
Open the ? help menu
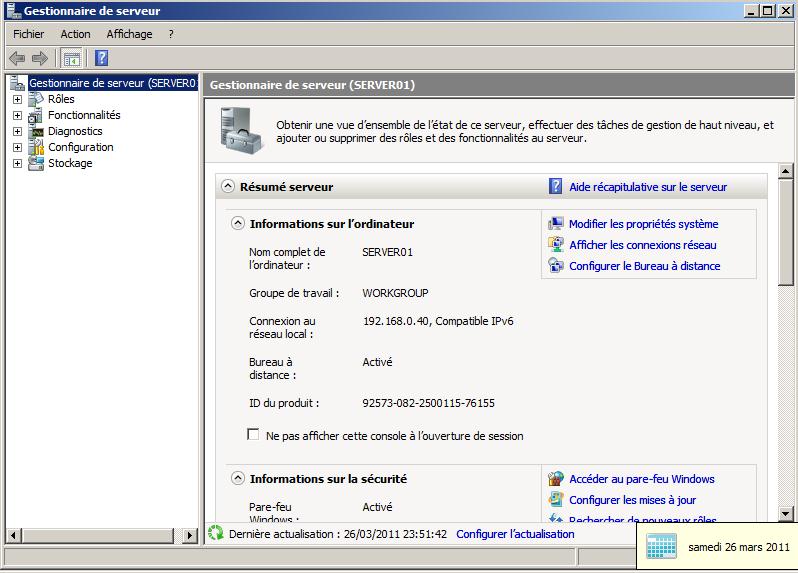[x=171, y=34]
